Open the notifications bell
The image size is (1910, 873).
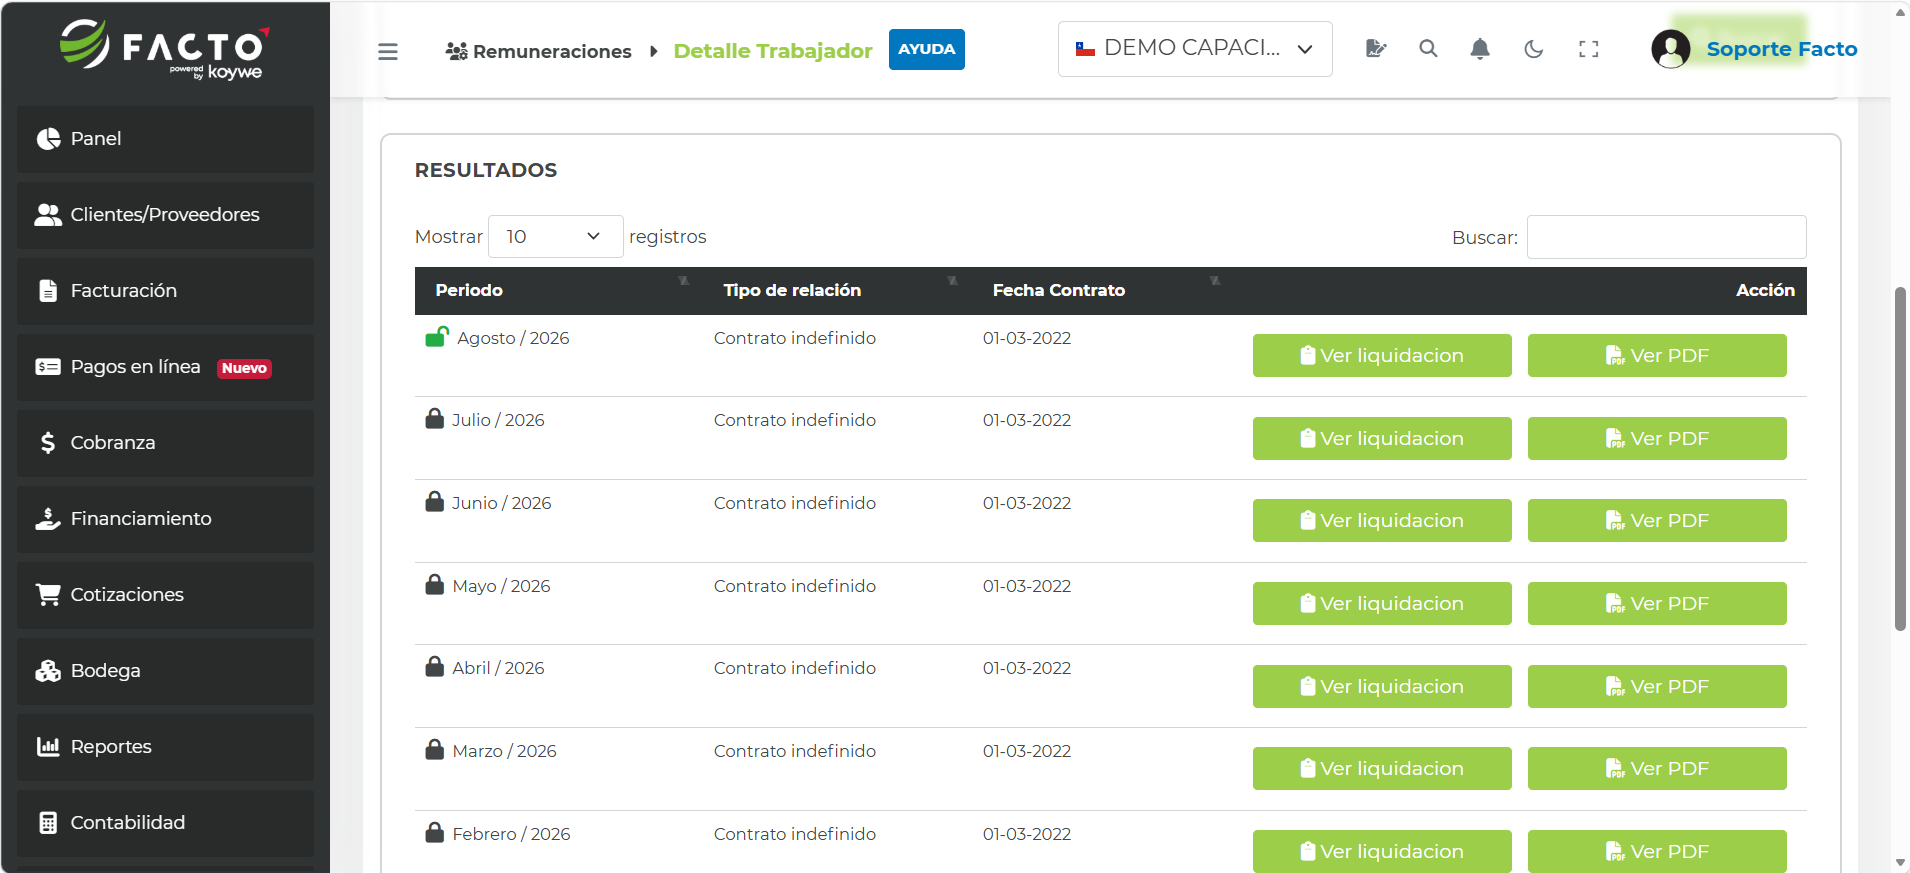(1480, 48)
